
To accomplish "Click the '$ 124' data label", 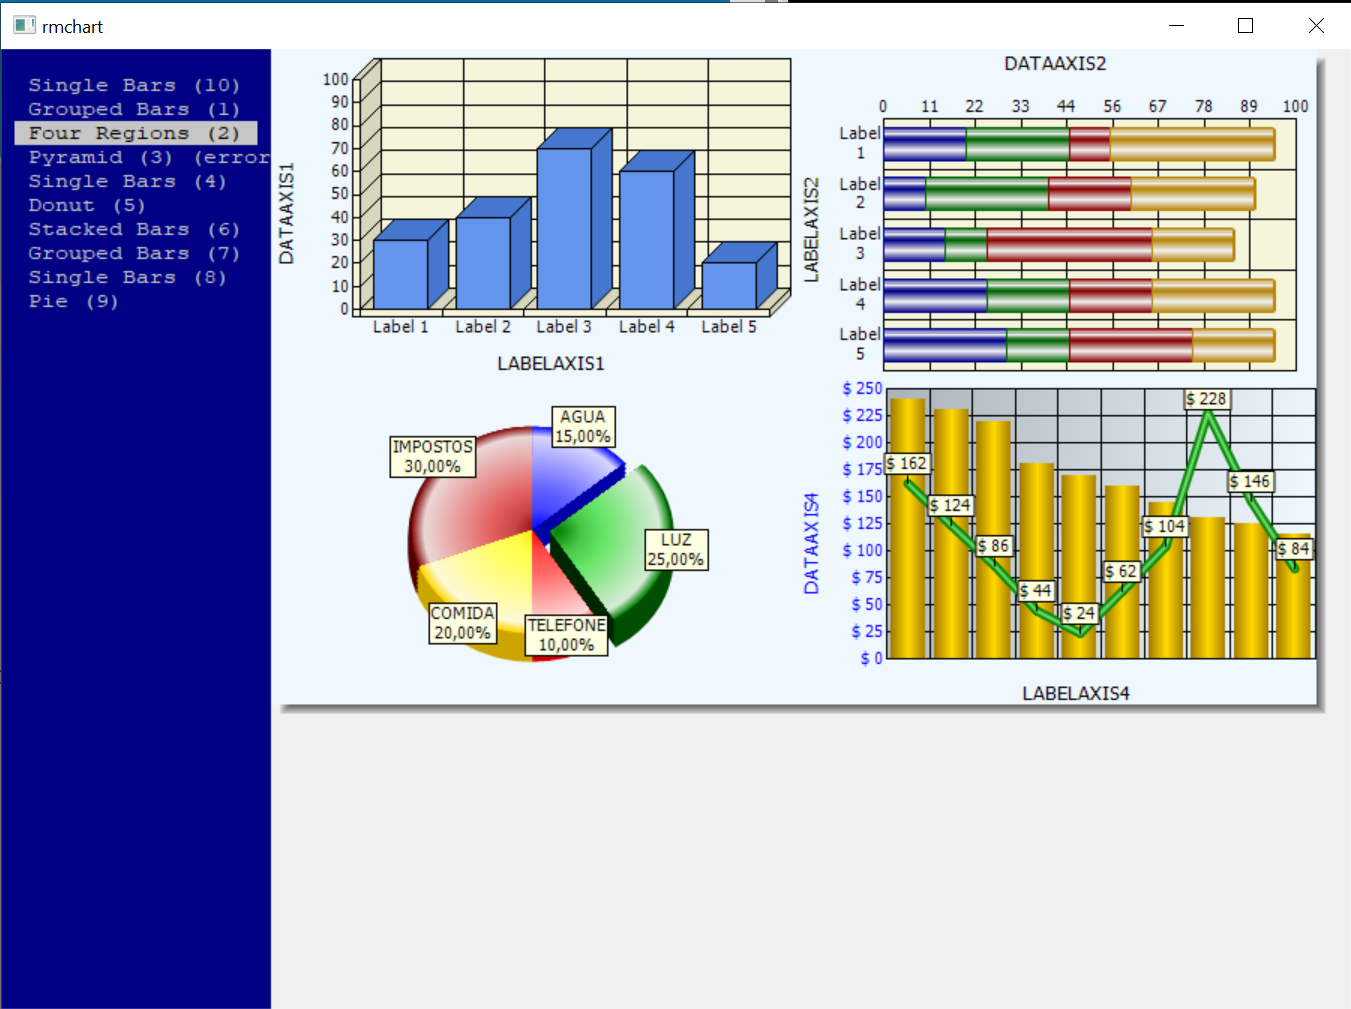I will pos(951,506).
